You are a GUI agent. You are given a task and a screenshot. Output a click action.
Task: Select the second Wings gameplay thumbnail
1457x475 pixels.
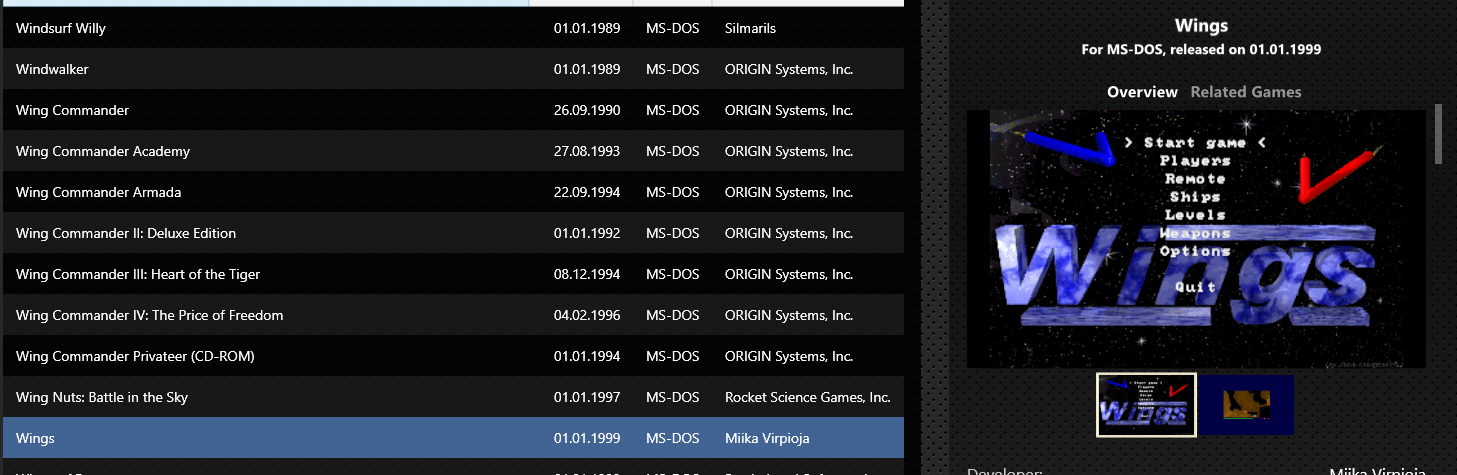pyautogui.click(x=1246, y=405)
